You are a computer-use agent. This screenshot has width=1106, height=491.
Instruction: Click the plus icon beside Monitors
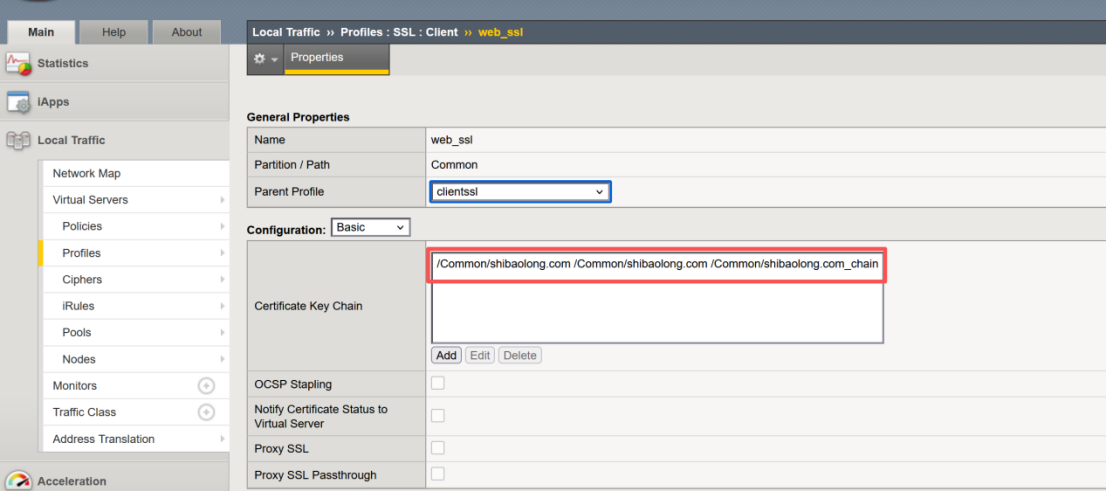[x=206, y=386]
